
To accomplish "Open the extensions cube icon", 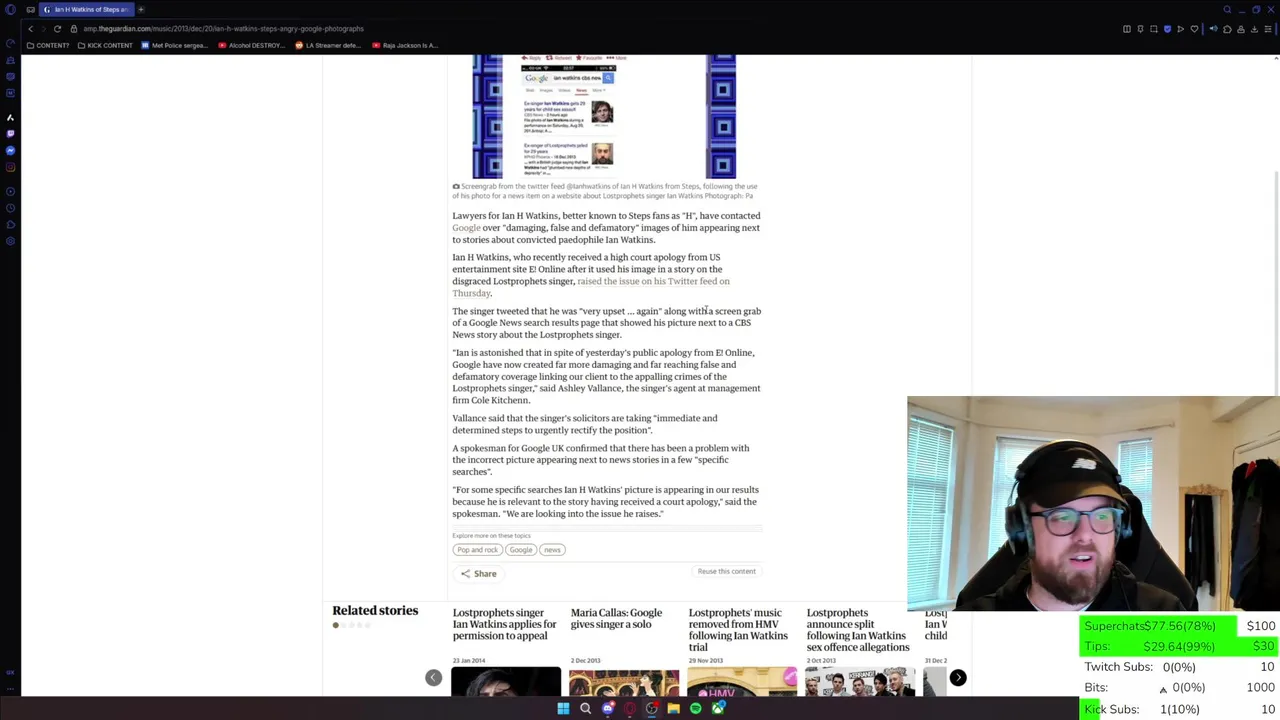I will tap(1227, 29).
